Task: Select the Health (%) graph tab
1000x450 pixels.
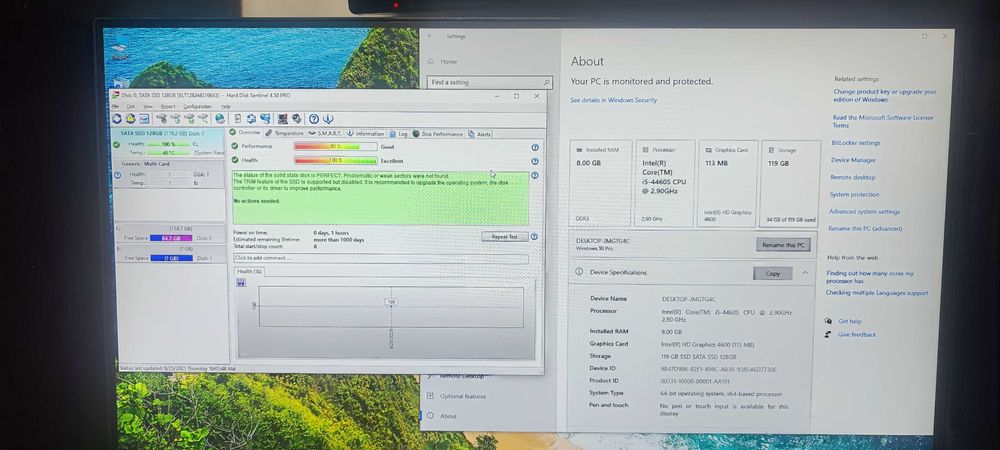Action: tap(249, 272)
